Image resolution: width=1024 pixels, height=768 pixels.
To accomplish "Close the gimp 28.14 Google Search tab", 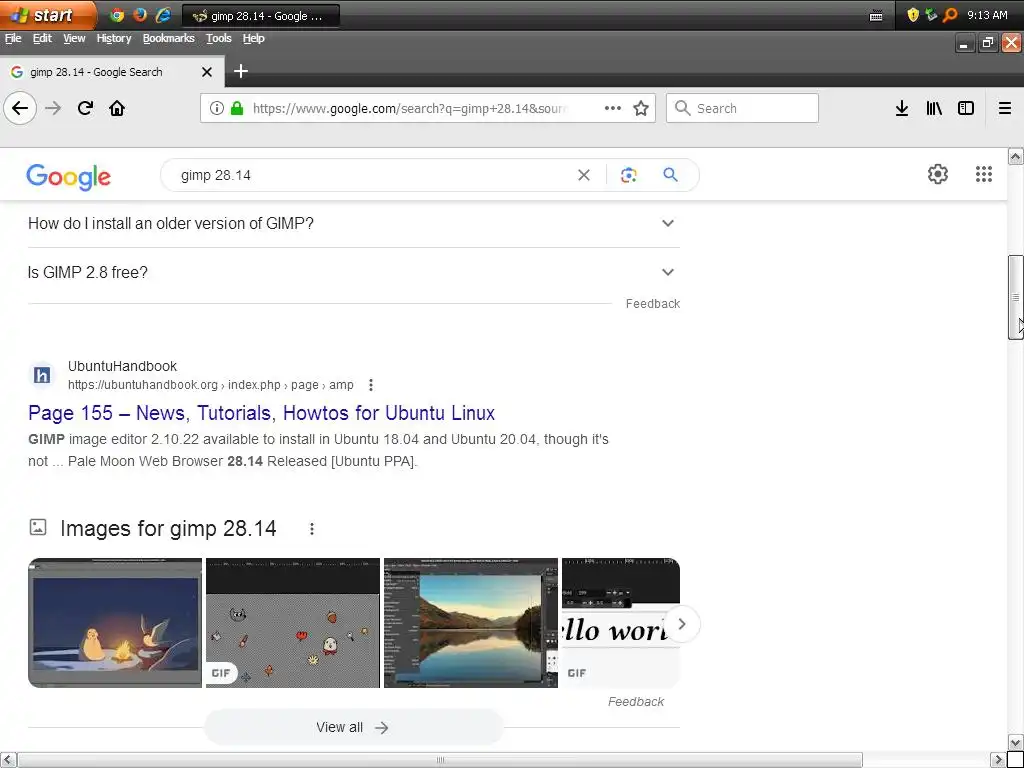I will [x=207, y=72].
